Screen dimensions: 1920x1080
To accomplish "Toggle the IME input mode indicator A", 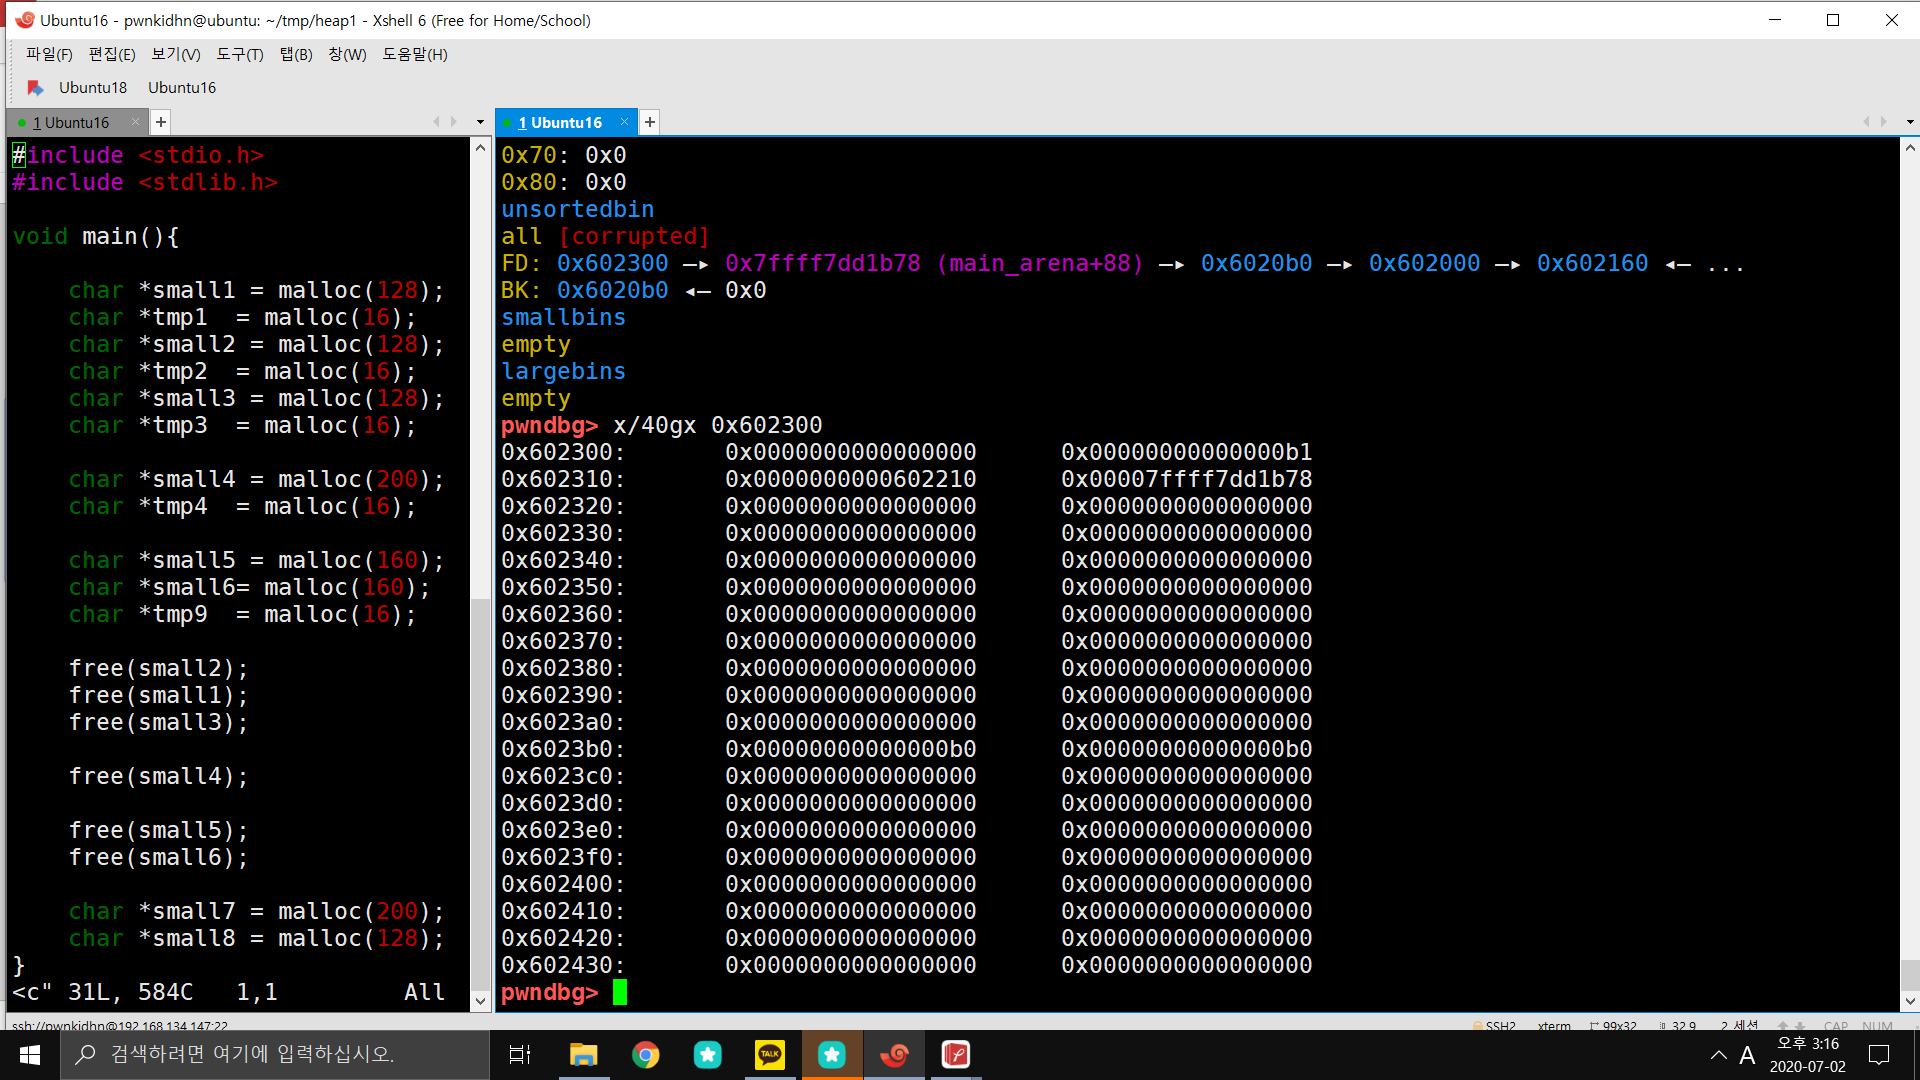I will (1747, 1055).
